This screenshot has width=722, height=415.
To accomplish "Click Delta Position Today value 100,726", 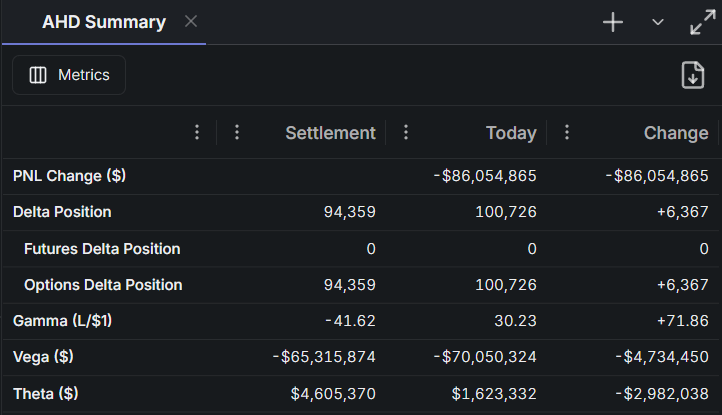I will 506,212.
